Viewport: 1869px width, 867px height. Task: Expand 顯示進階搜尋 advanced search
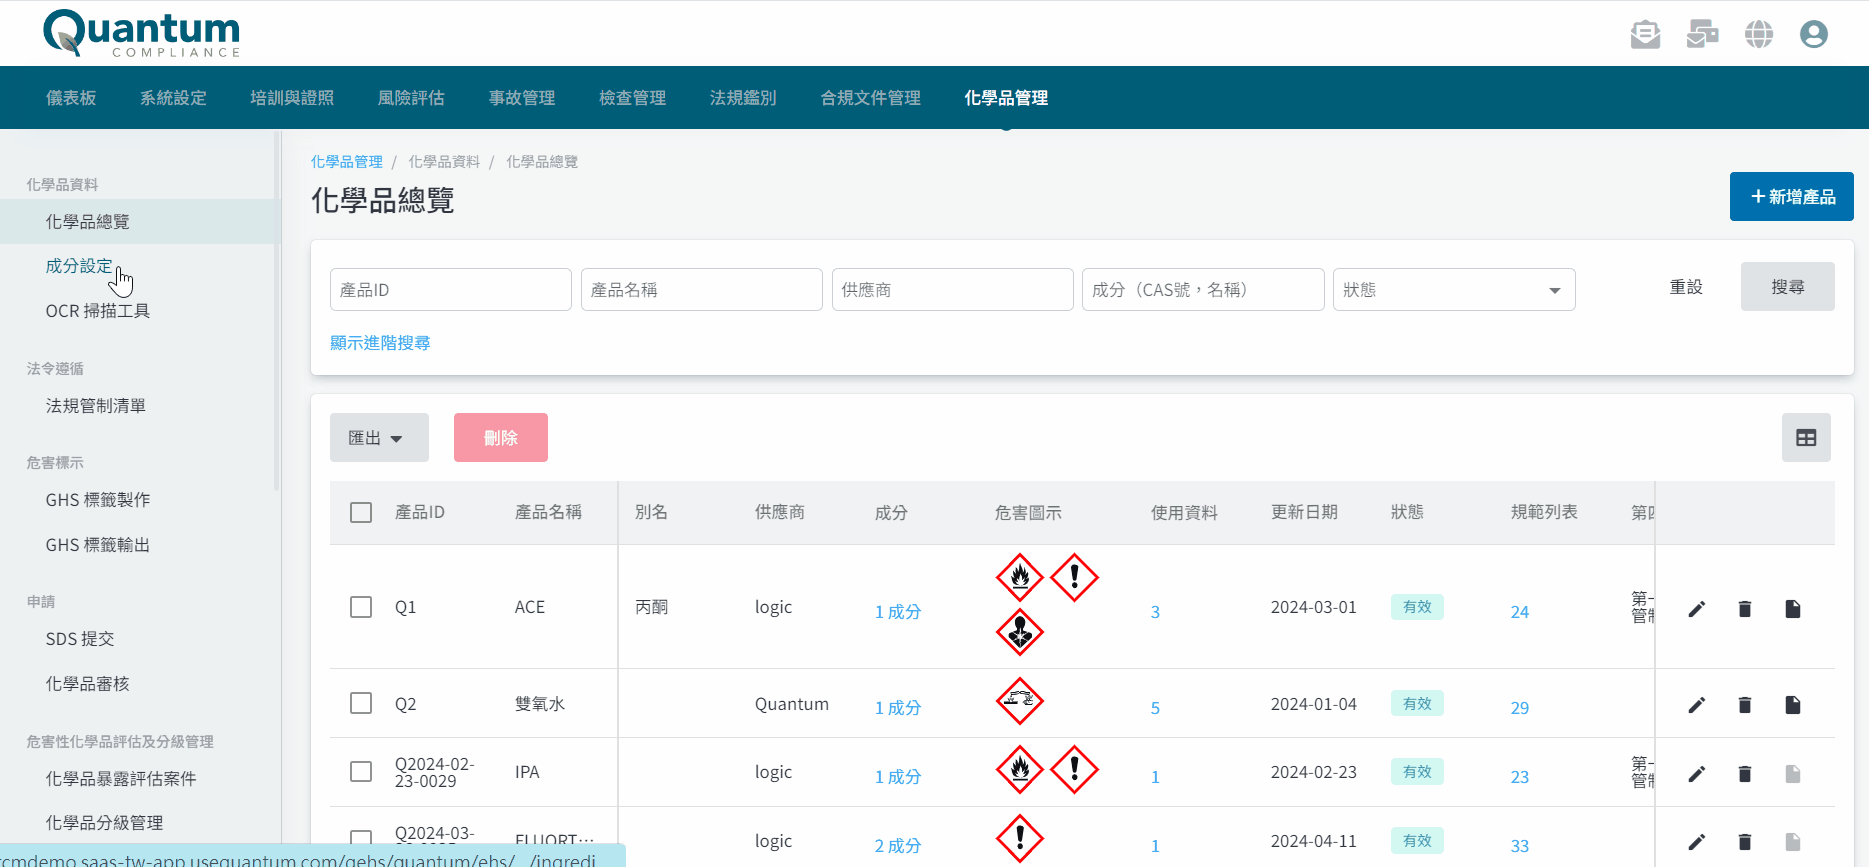[x=380, y=343]
